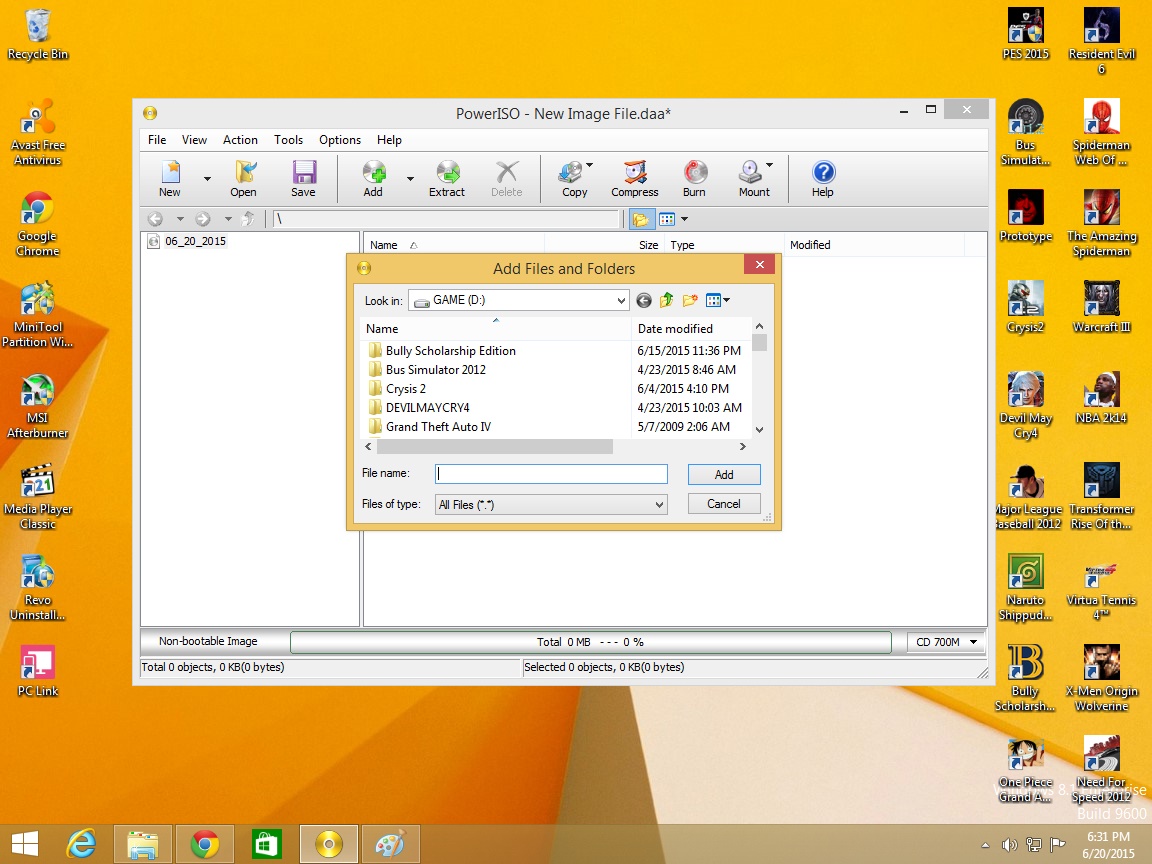Image resolution: width=1152 pixels, height=864 pixels.
Task: Open the Action menu
Action: coord(240,140)
